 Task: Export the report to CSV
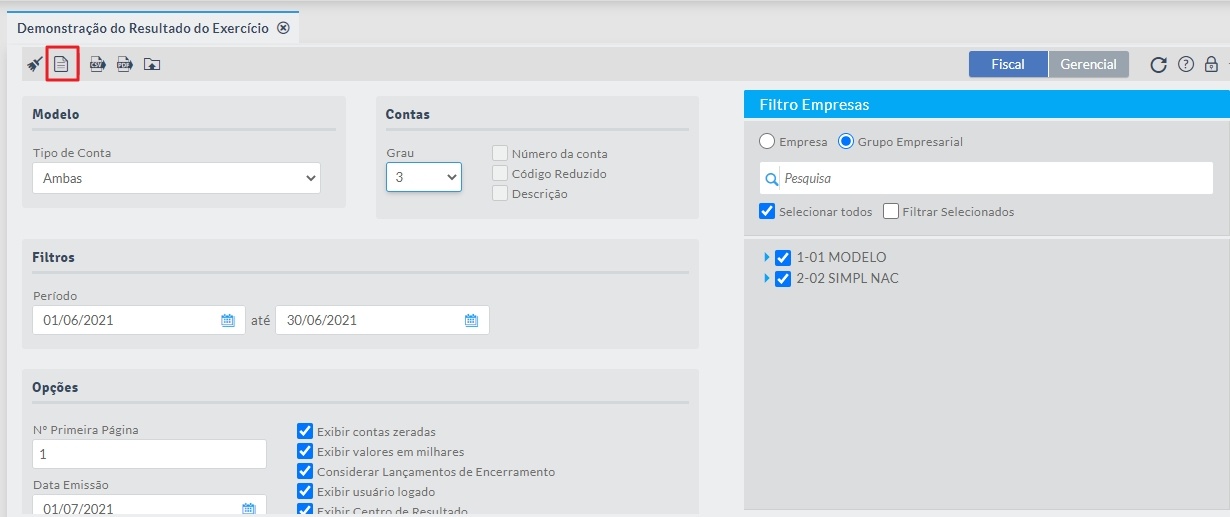tap(98, 64)
